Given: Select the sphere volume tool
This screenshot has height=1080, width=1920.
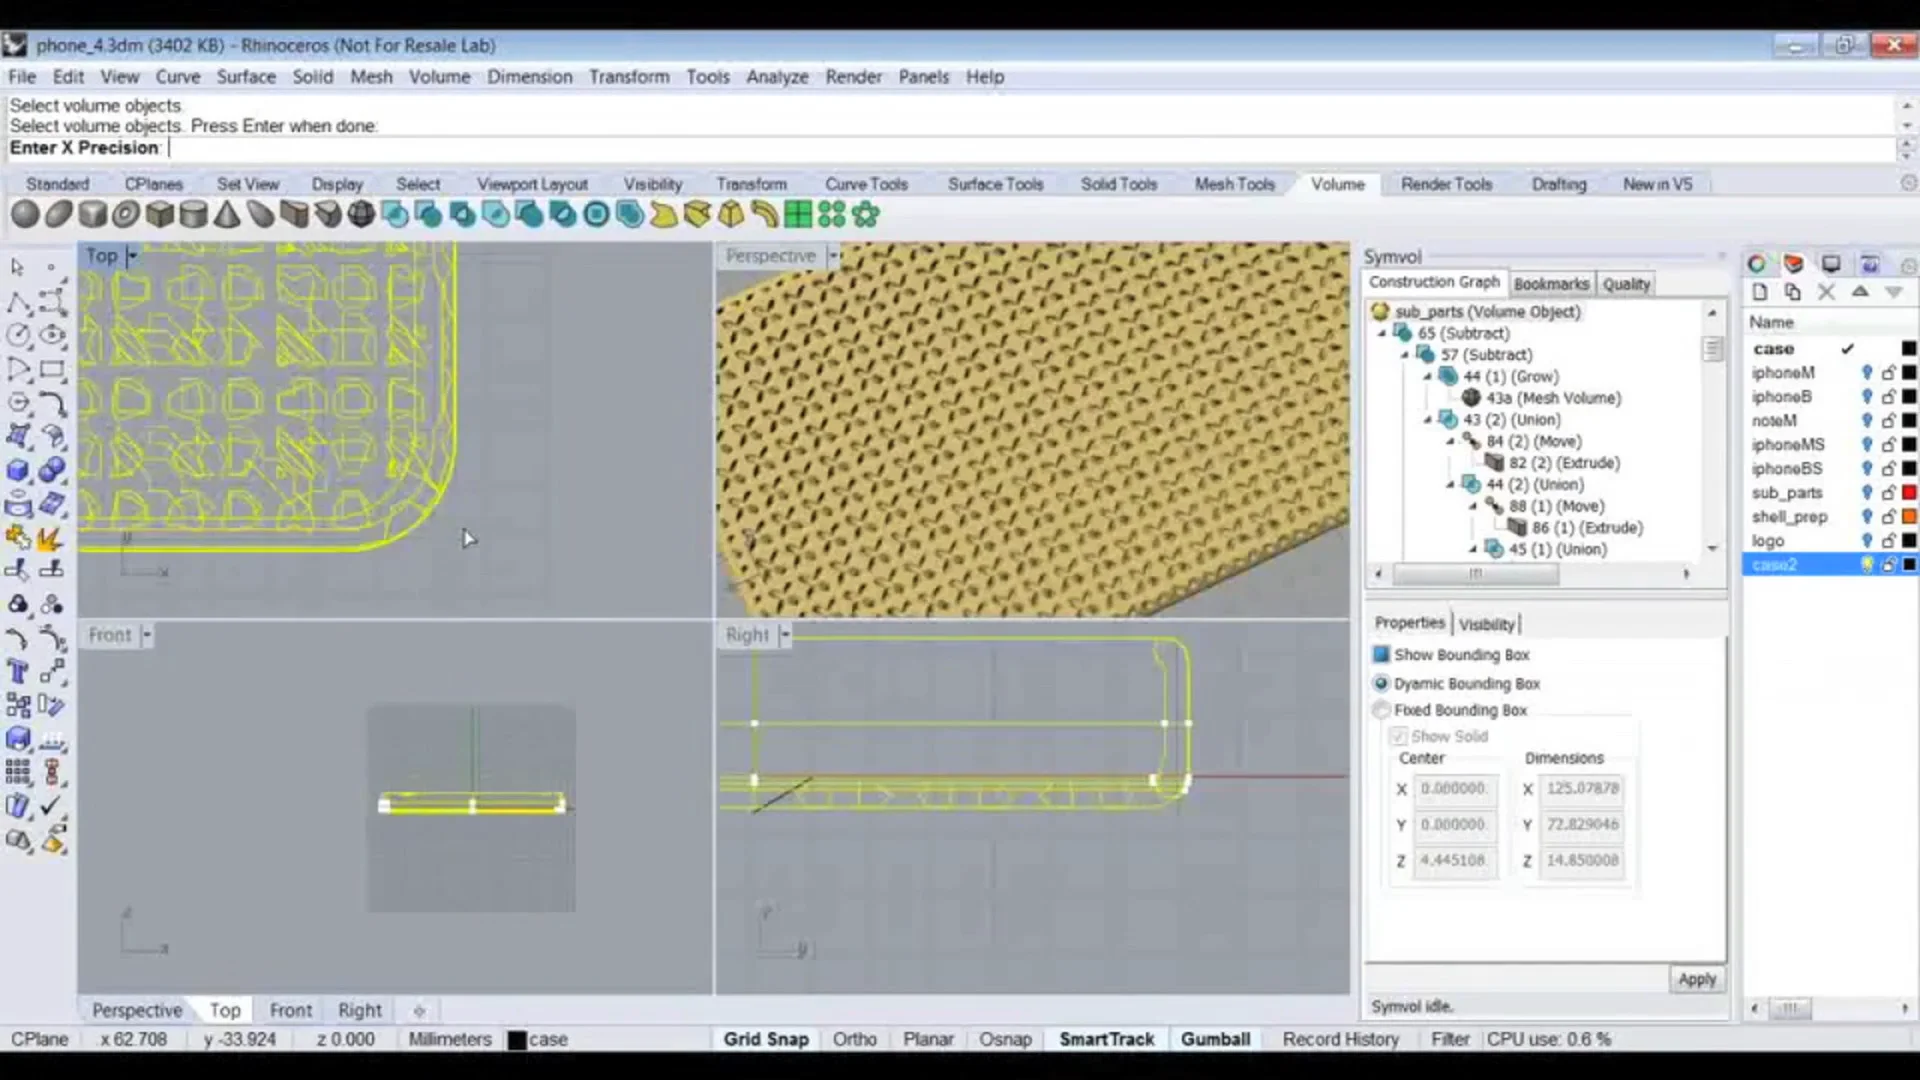Looking at the screenshot, I should [25, 214].
